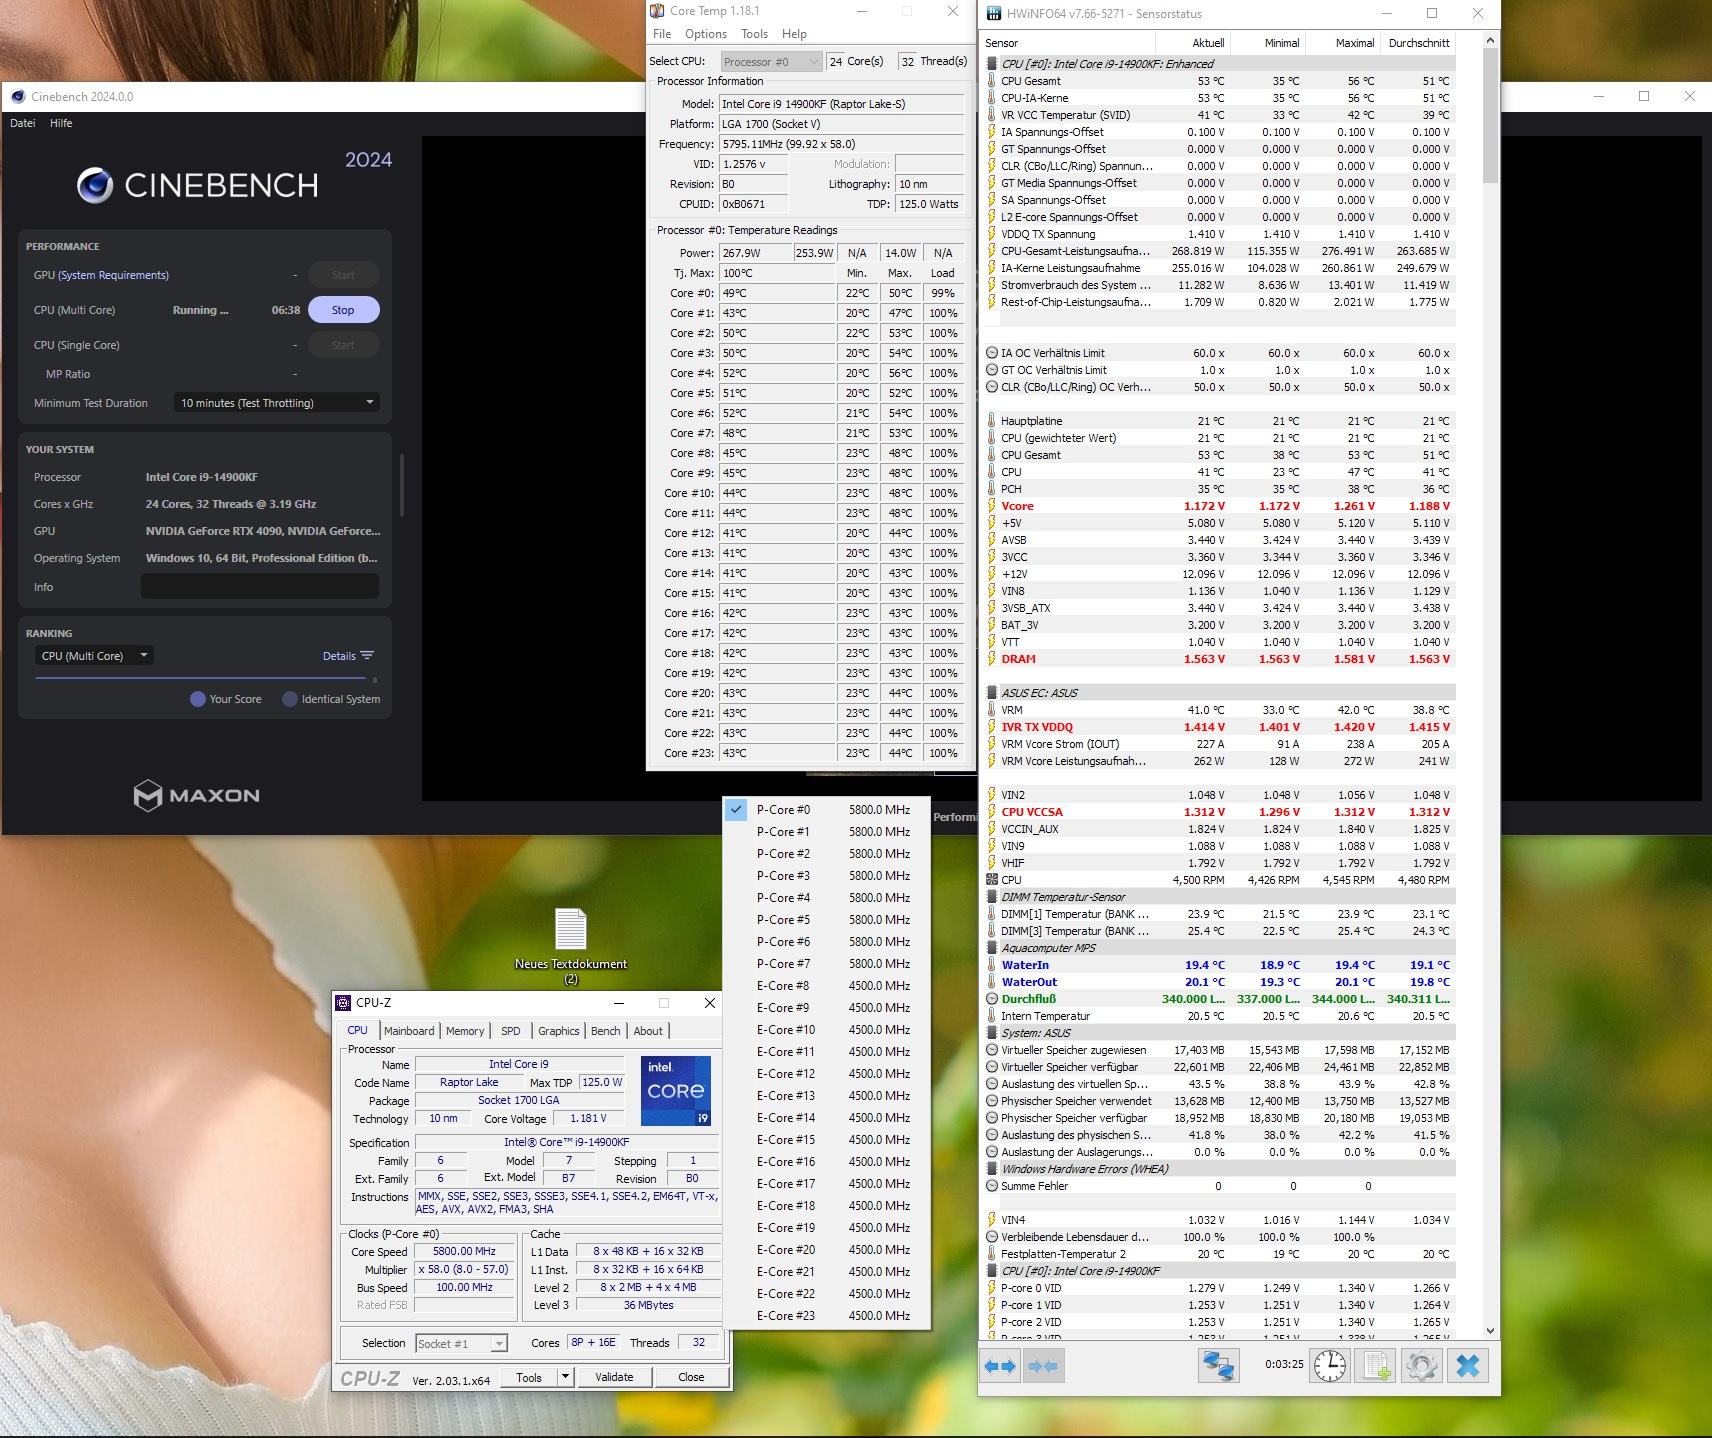Toggle the Identical System ranking indicator
The image size is (1712, 1438).
point(290,699)
